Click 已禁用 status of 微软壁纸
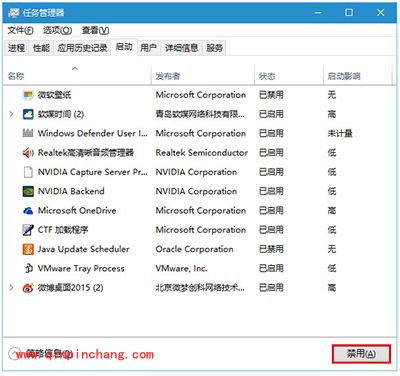 (x=271, y=95)
